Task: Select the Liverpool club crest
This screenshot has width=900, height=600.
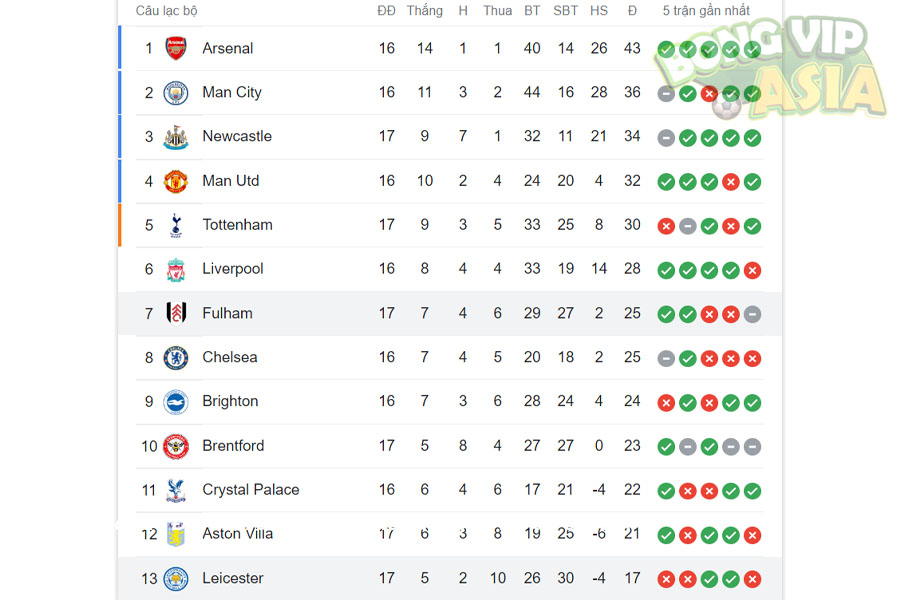Action: pyautogui.click(x=176, y=269)
